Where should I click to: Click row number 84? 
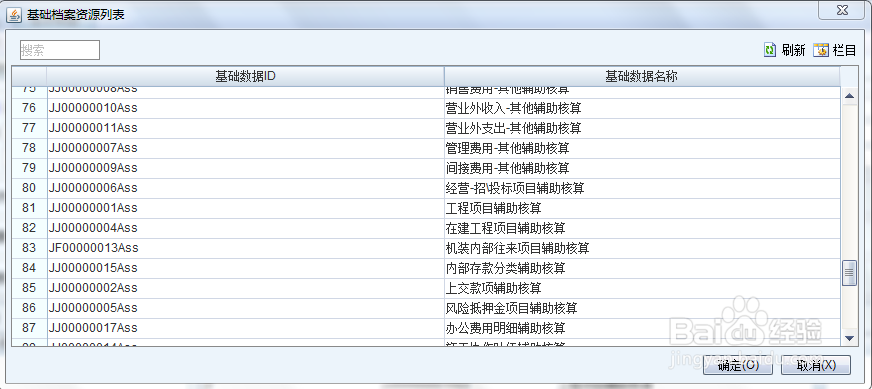tap(29, 268)
